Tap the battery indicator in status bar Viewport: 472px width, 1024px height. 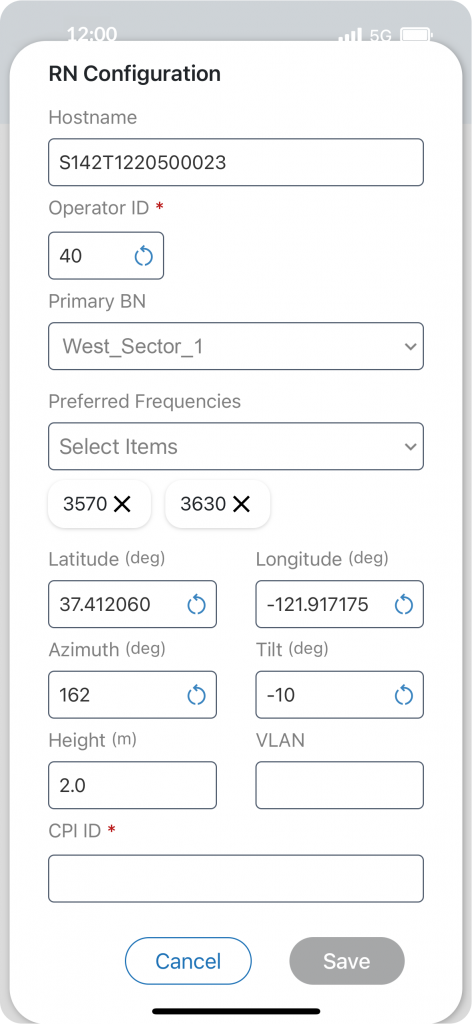416,35
